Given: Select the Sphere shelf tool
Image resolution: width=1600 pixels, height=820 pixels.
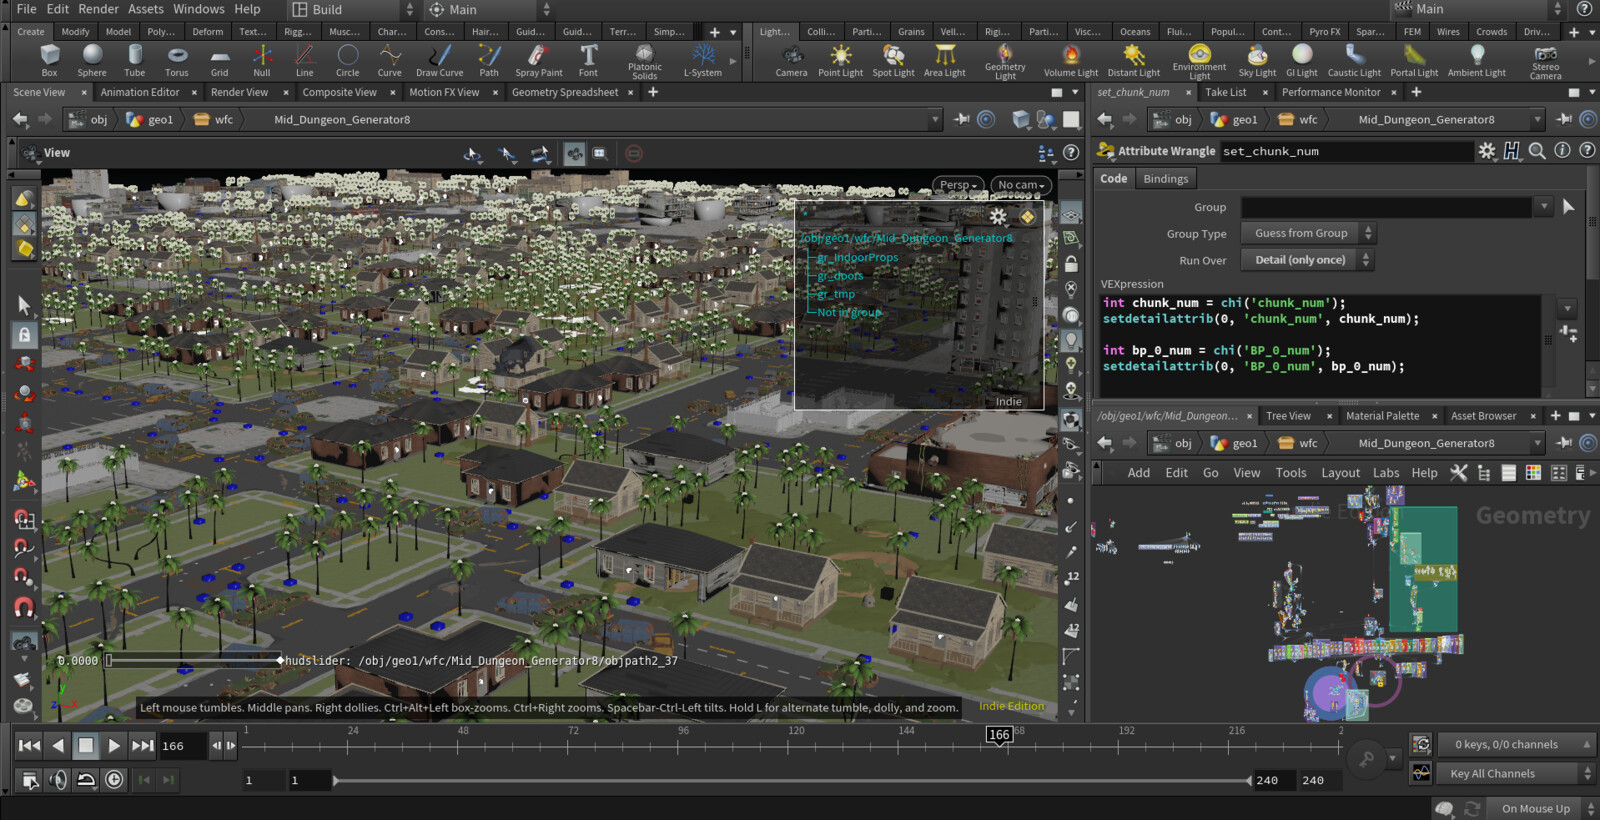Looking at the screenshot, I should 92,60.
